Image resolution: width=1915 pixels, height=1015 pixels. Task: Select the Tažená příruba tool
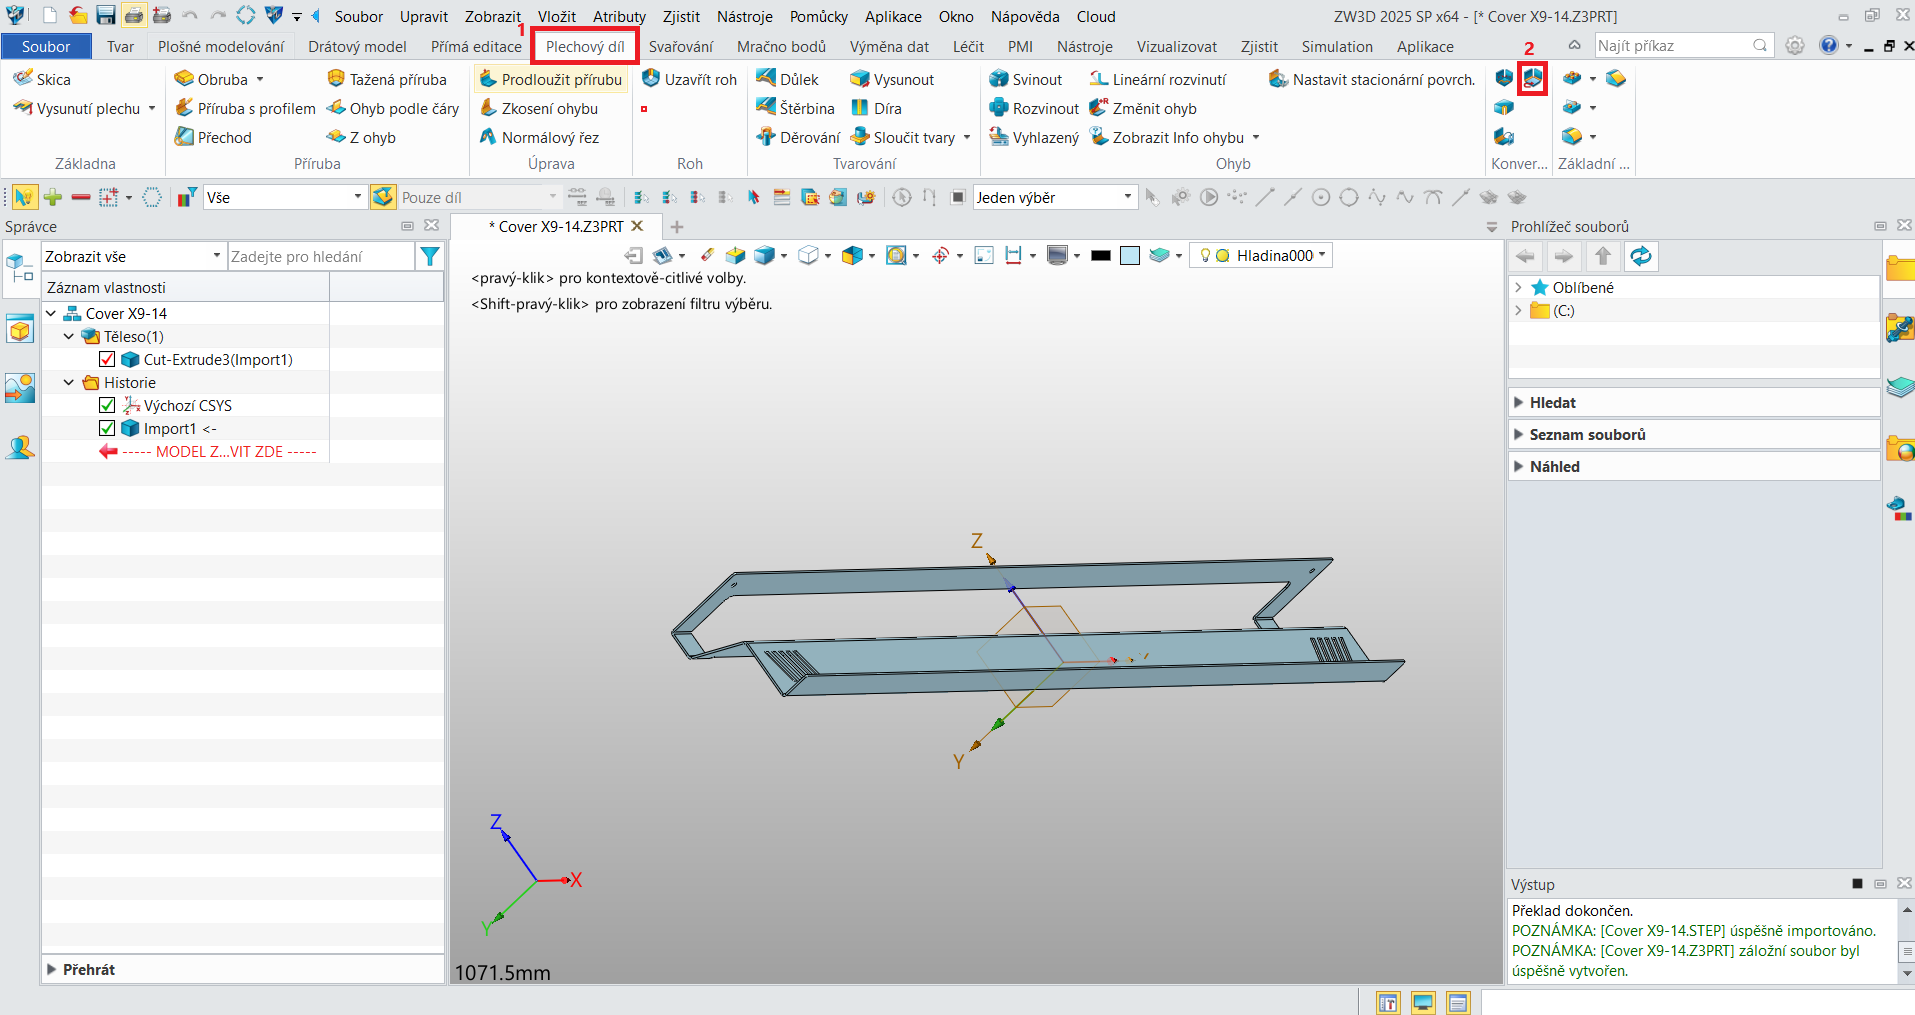[387, 79]
